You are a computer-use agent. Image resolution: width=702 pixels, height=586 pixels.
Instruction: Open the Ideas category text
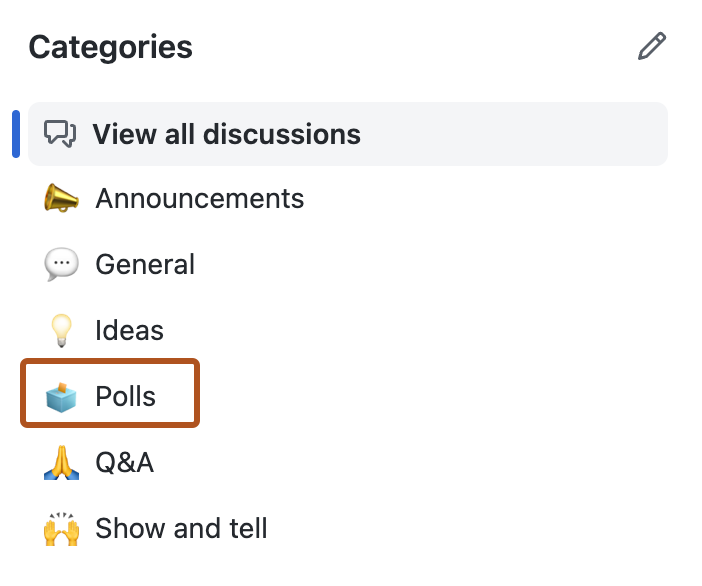click(129, 330)
